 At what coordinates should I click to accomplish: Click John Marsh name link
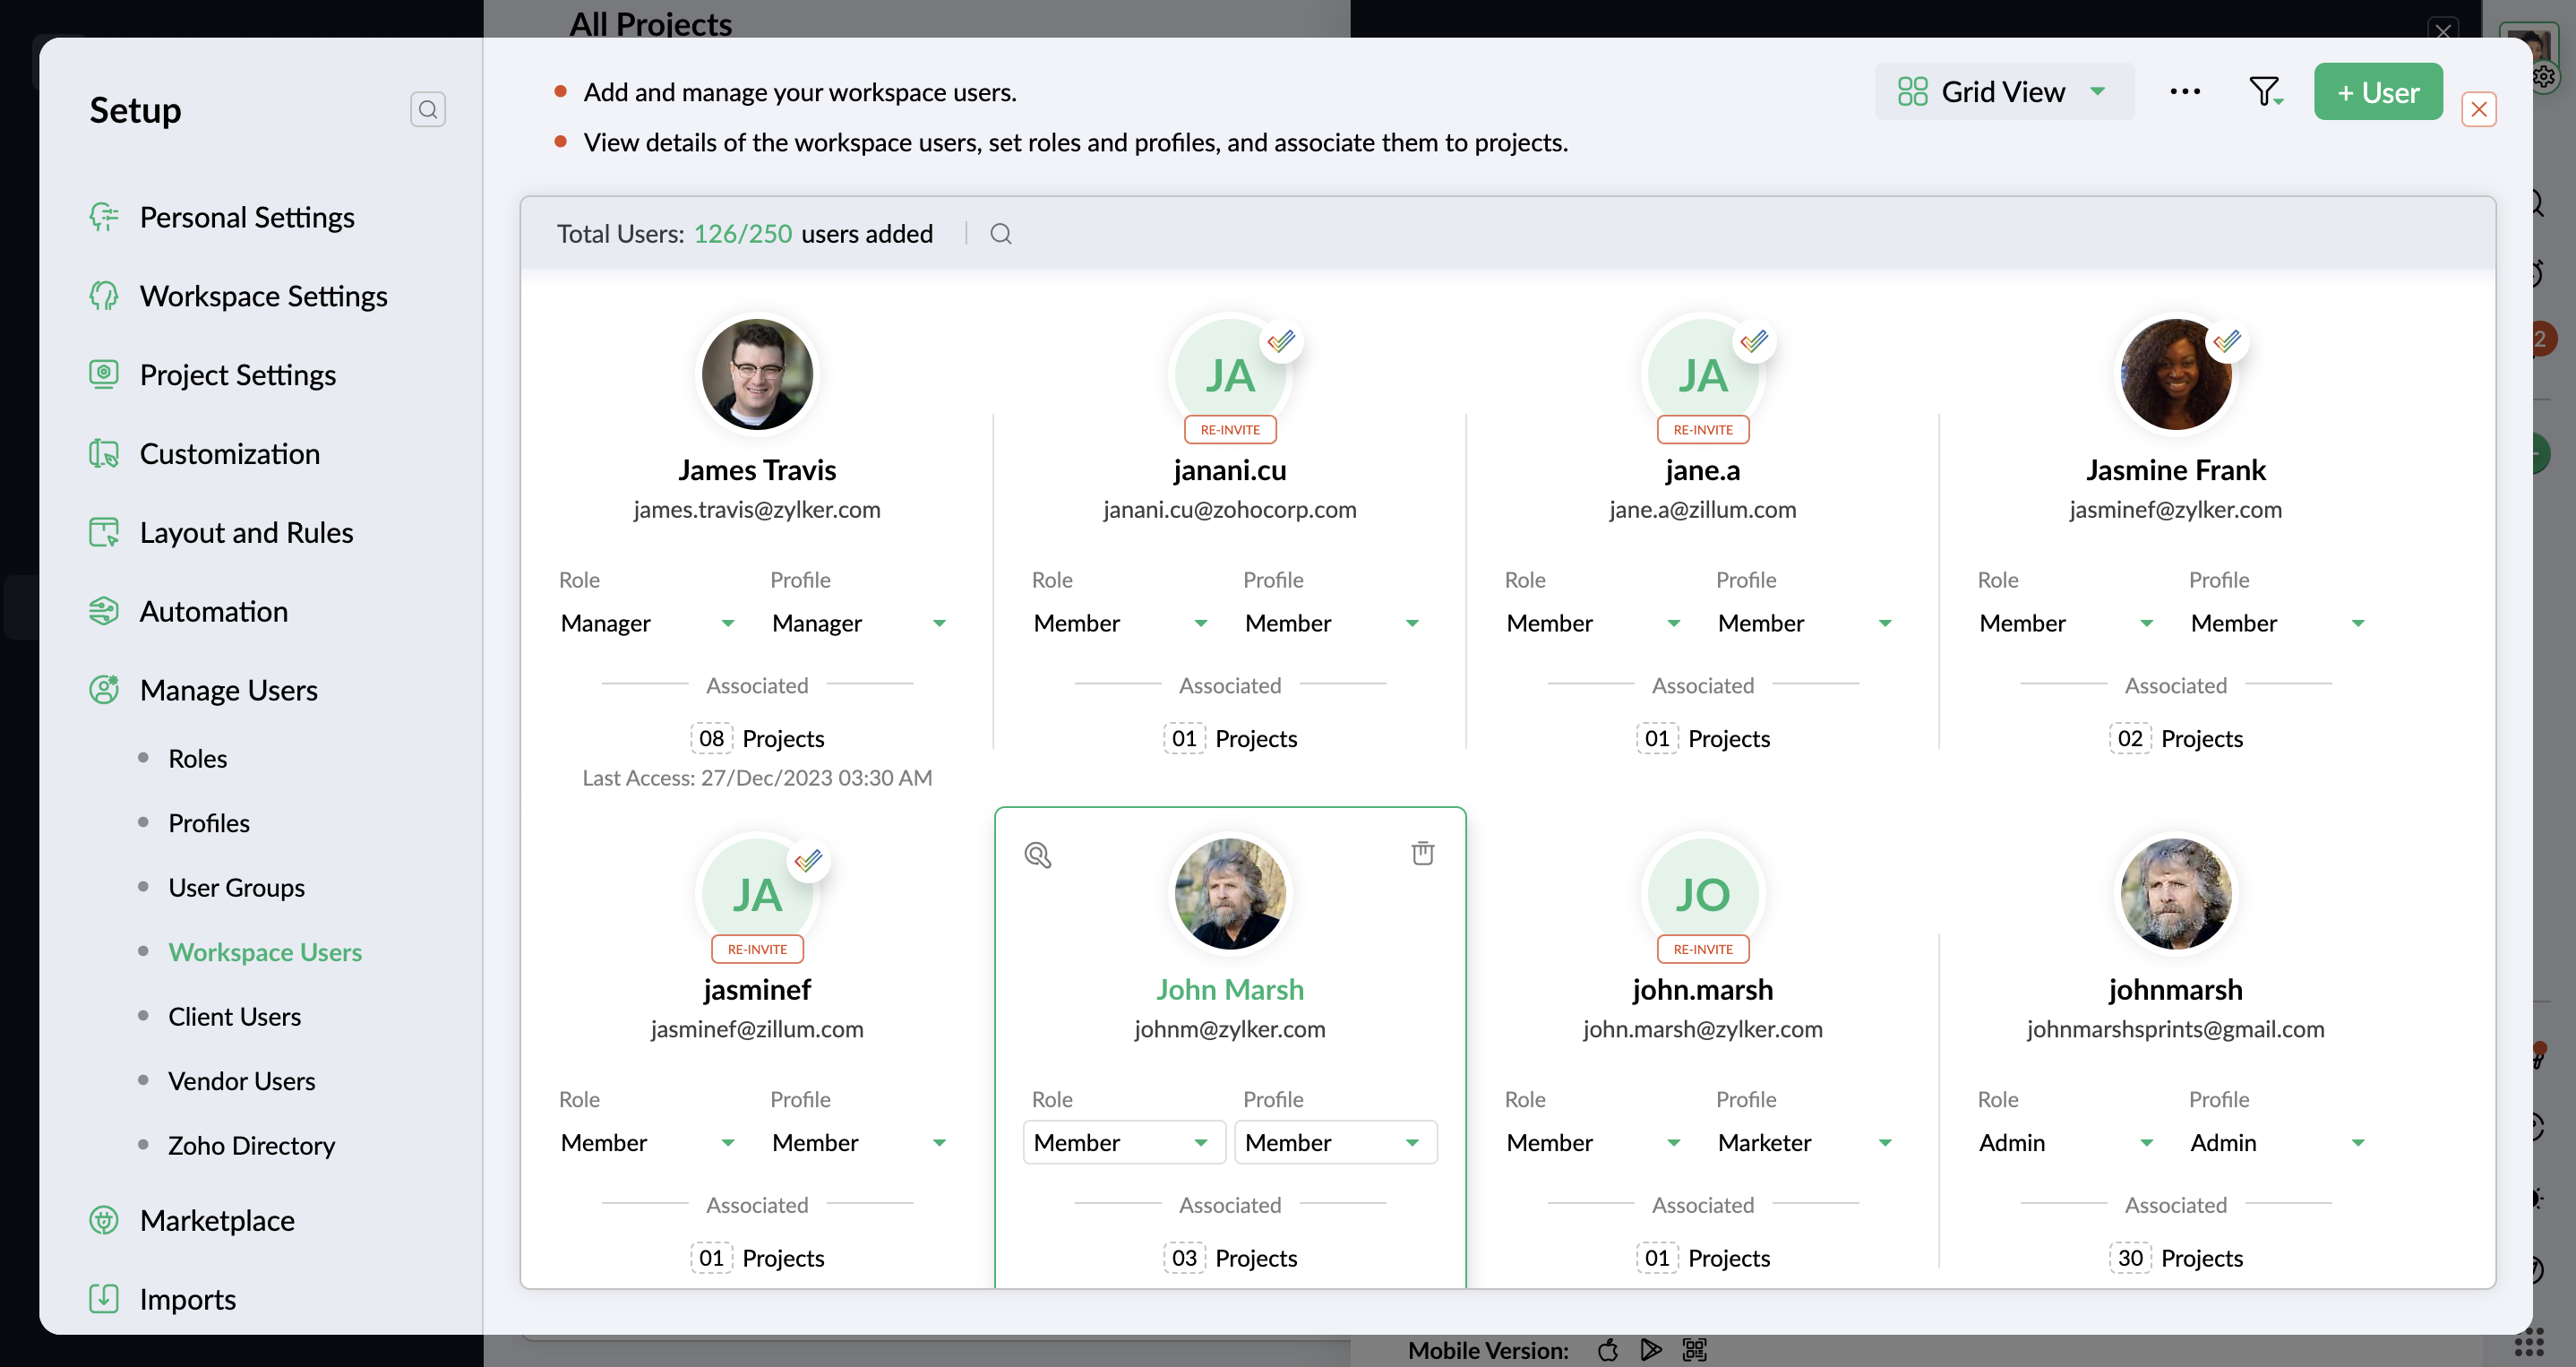pyautogui.click(x=1229, y=989)
